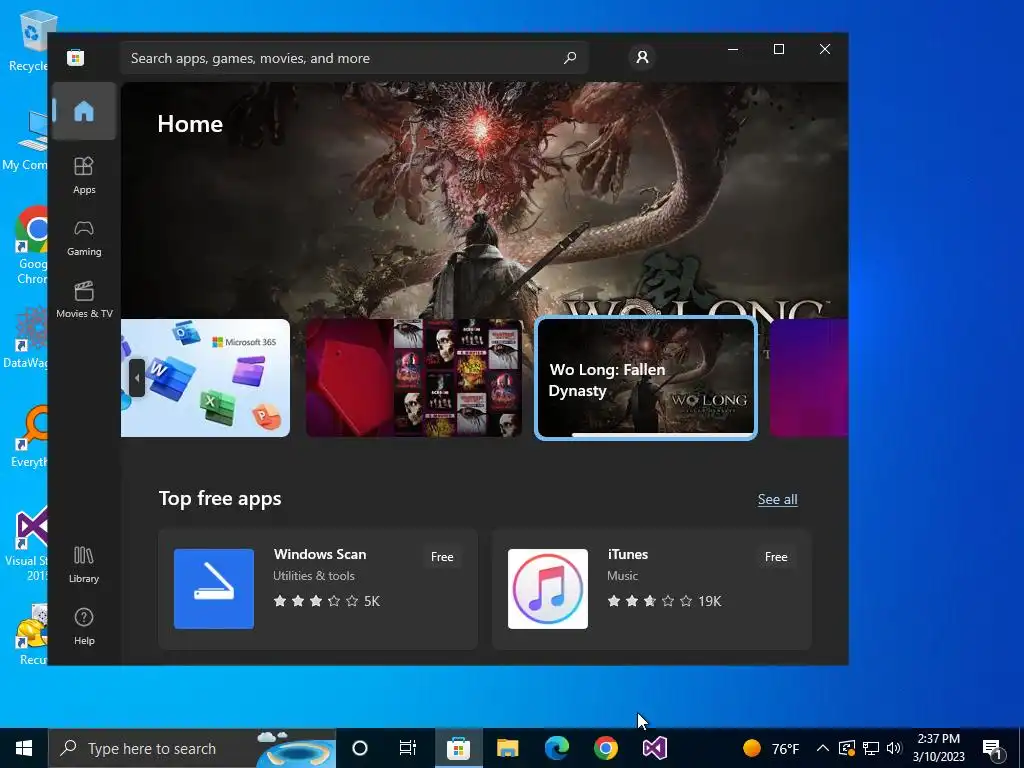Image resolution: width=1024 pixels, height=768 pixels.
Task: Click the Top free apps heading
Action: (220, 498)
